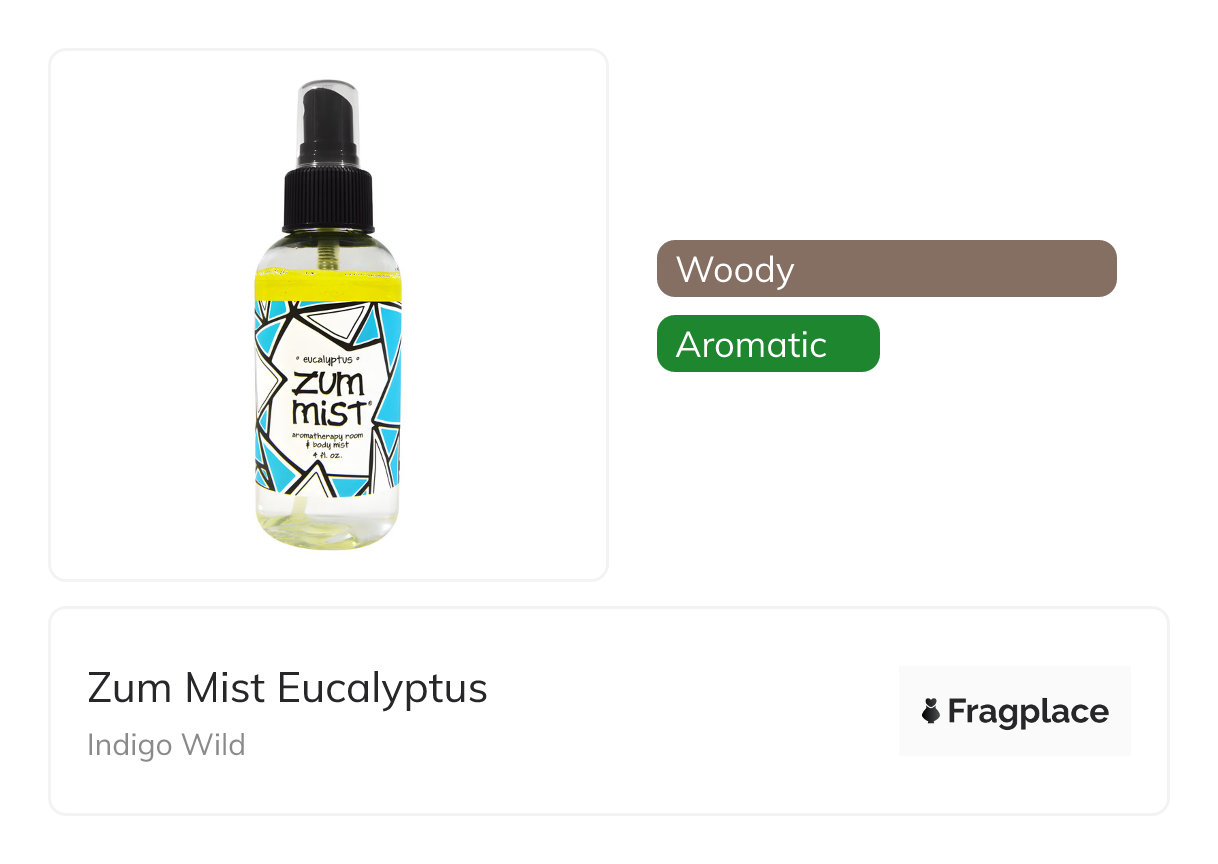Click the right end of Woody bar
The width and height of the screenshot is (1218, 864).
[x=1100, y=268]
